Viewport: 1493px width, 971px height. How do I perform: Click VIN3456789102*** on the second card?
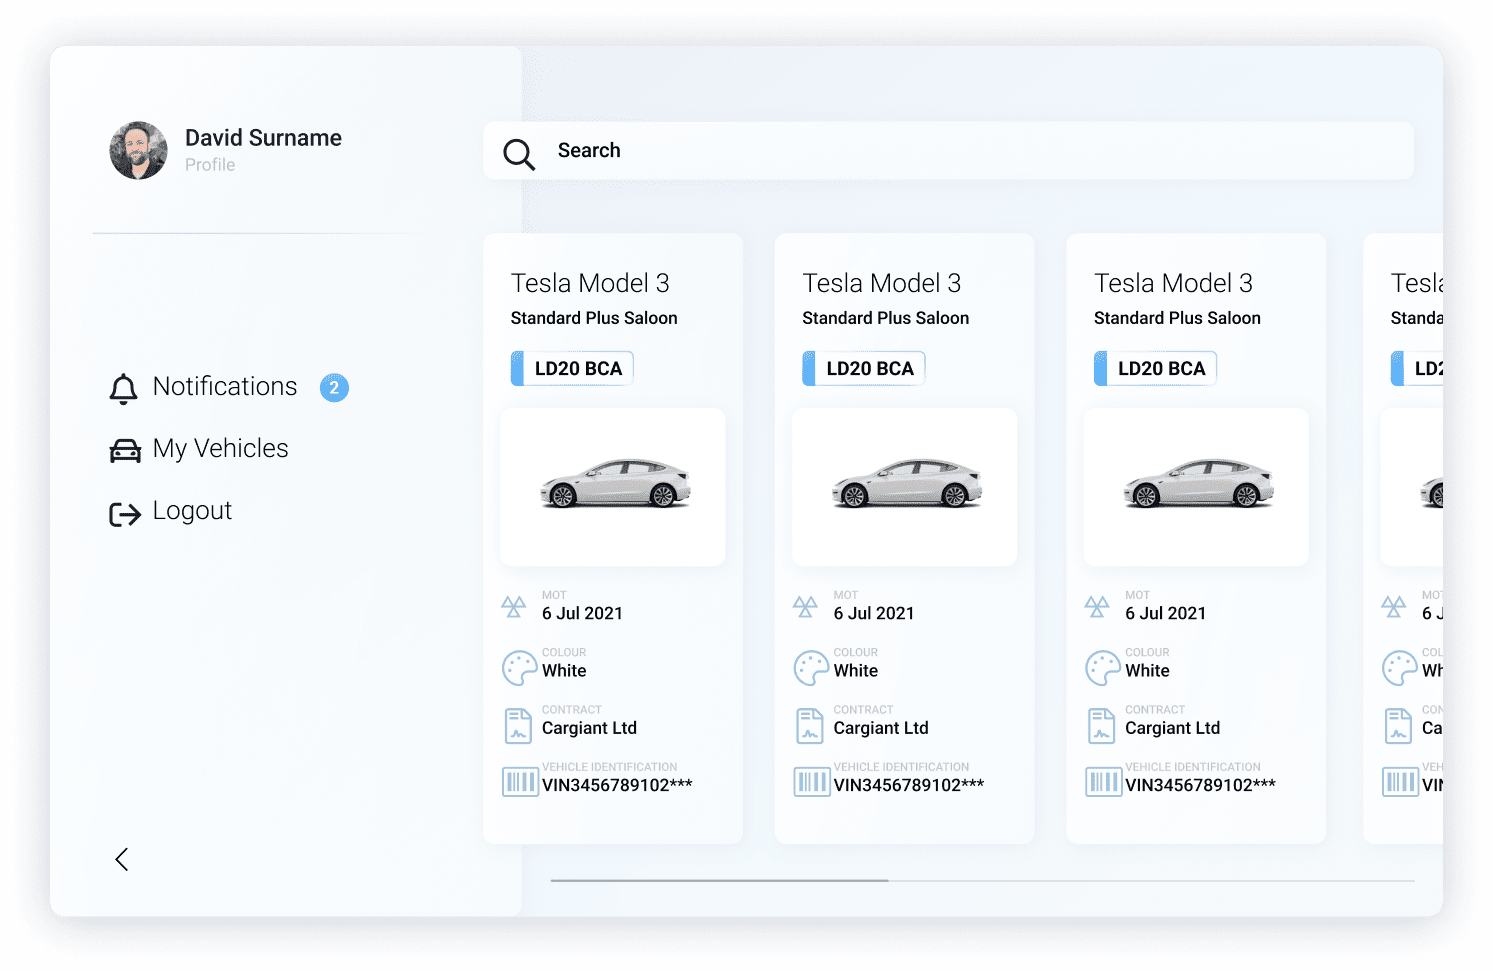tap(909, 785)
